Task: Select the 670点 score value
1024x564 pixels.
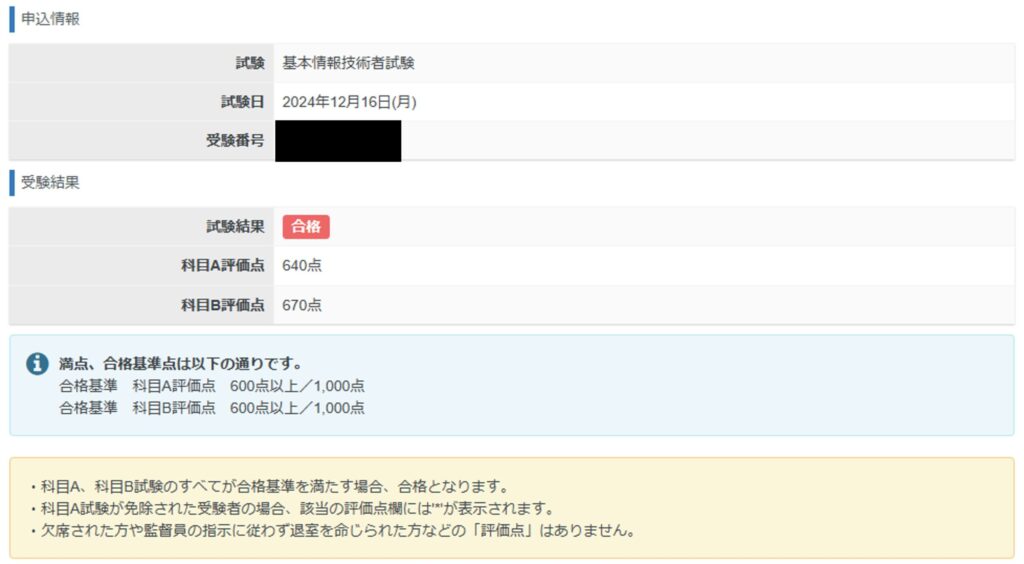Action: click(x=302, y=306)
